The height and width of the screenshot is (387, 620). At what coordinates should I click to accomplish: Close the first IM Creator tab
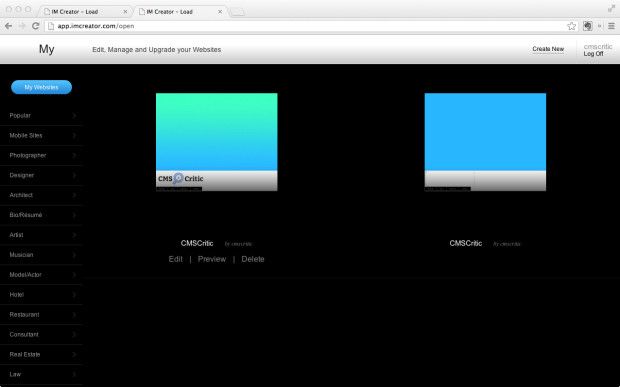click(x=125, y=12)
